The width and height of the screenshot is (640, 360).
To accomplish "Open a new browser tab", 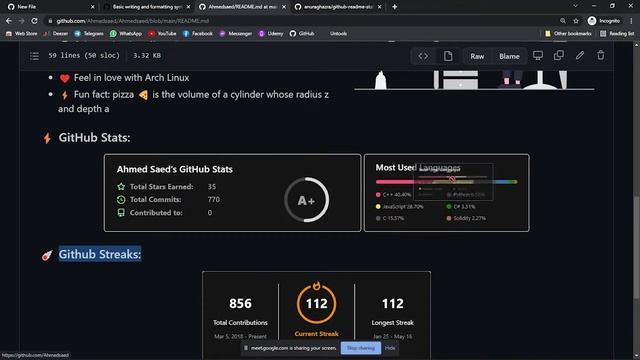I will pos(394,7).
